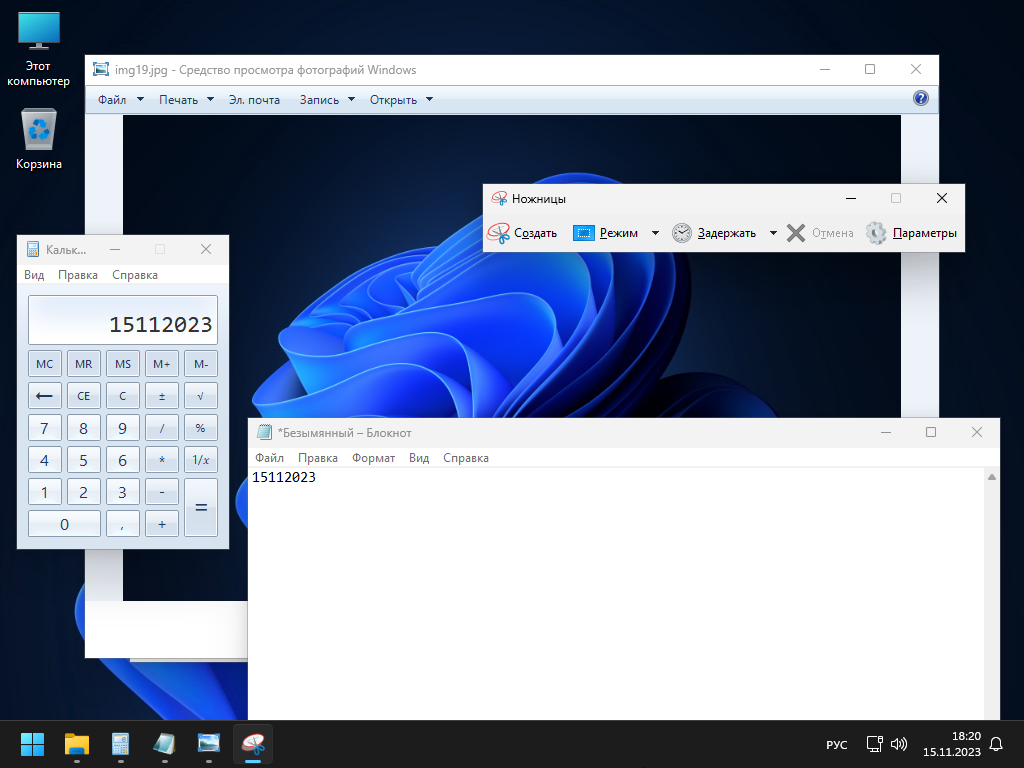Screen dimensions: 1024x768
Task: Click in the Notepad text area
Action: (x=600, y=600)
